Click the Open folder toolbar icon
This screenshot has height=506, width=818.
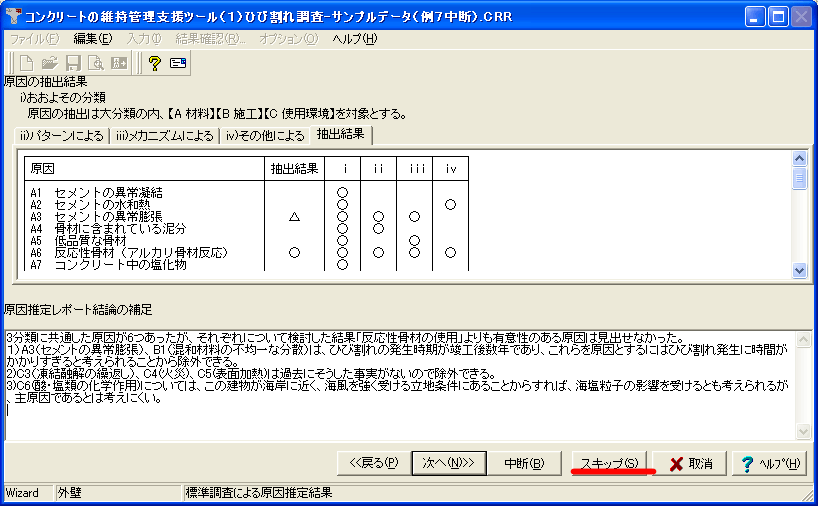(x=50, y=63)
